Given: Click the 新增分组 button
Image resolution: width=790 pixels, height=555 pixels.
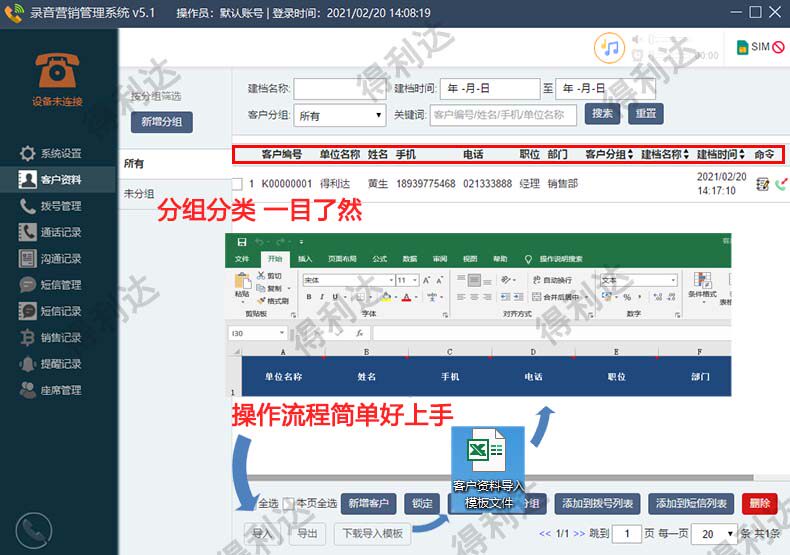Looking at the screenshot, I should click(x=162, y=122).
